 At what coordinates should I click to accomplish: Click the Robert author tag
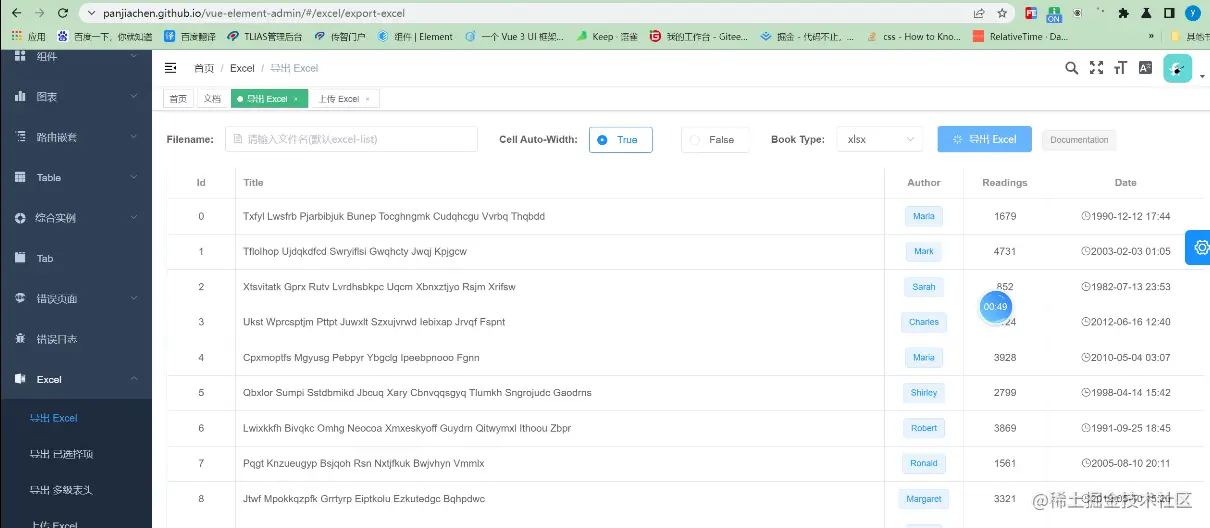923,428
